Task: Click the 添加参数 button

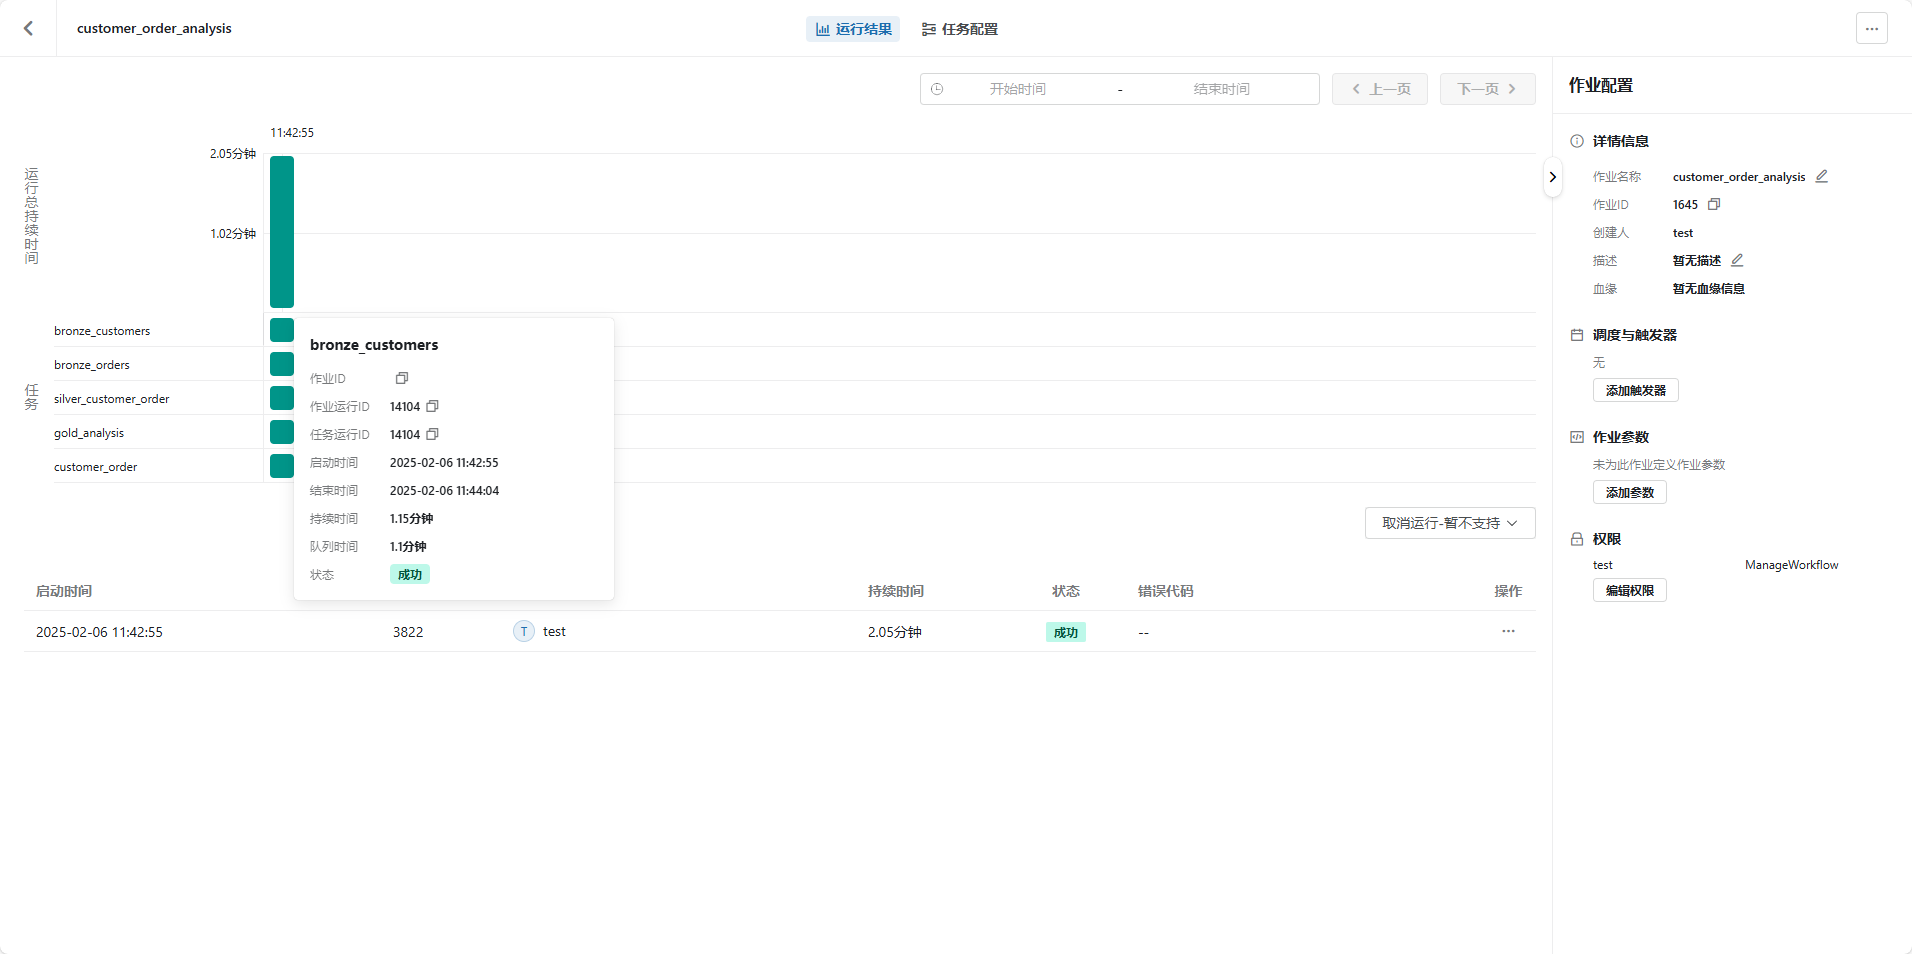Action: click(1629, 492)
